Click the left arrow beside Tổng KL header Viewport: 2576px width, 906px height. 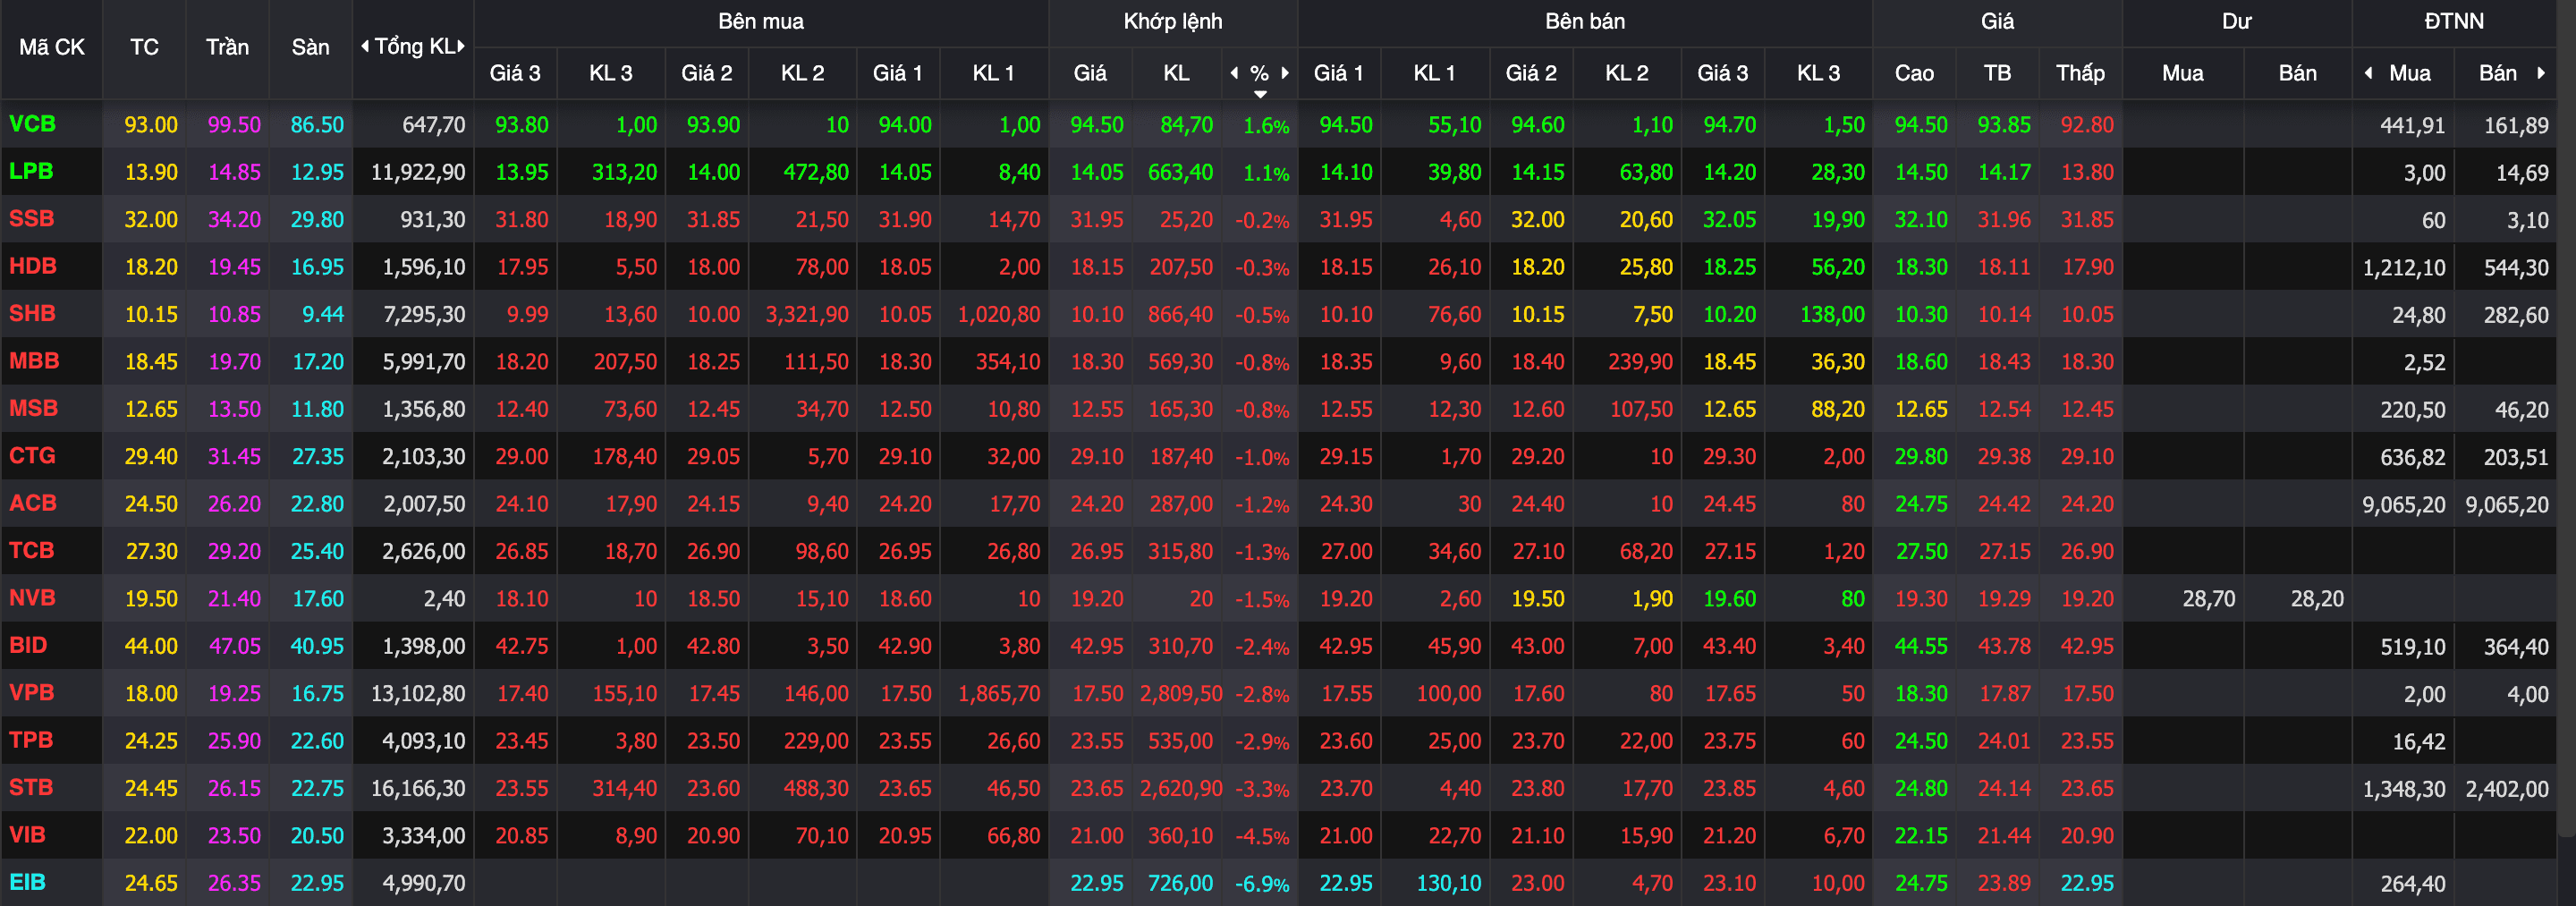pos(365,46)
